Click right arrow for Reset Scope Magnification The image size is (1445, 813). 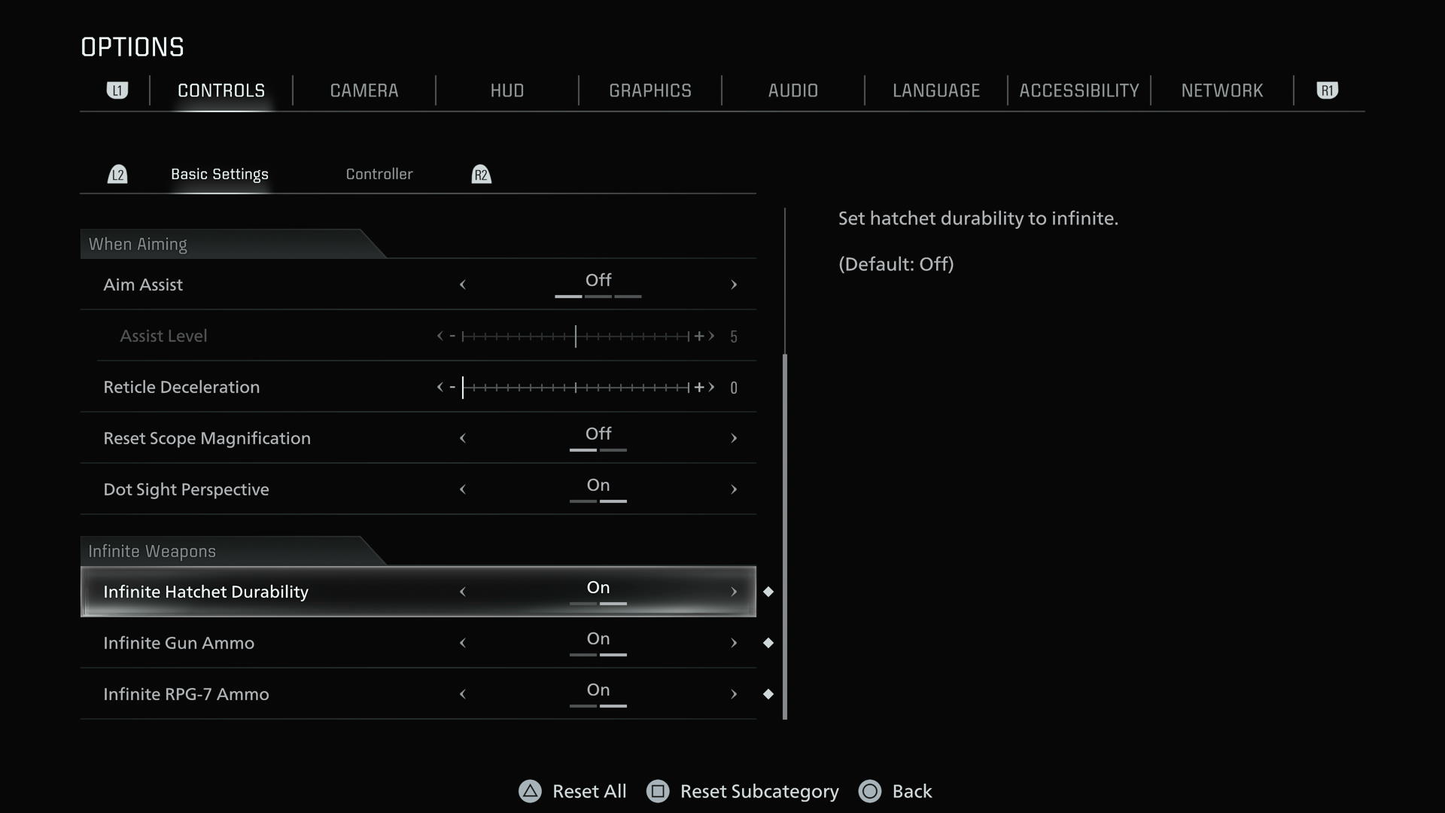click(x=734, y=438)
